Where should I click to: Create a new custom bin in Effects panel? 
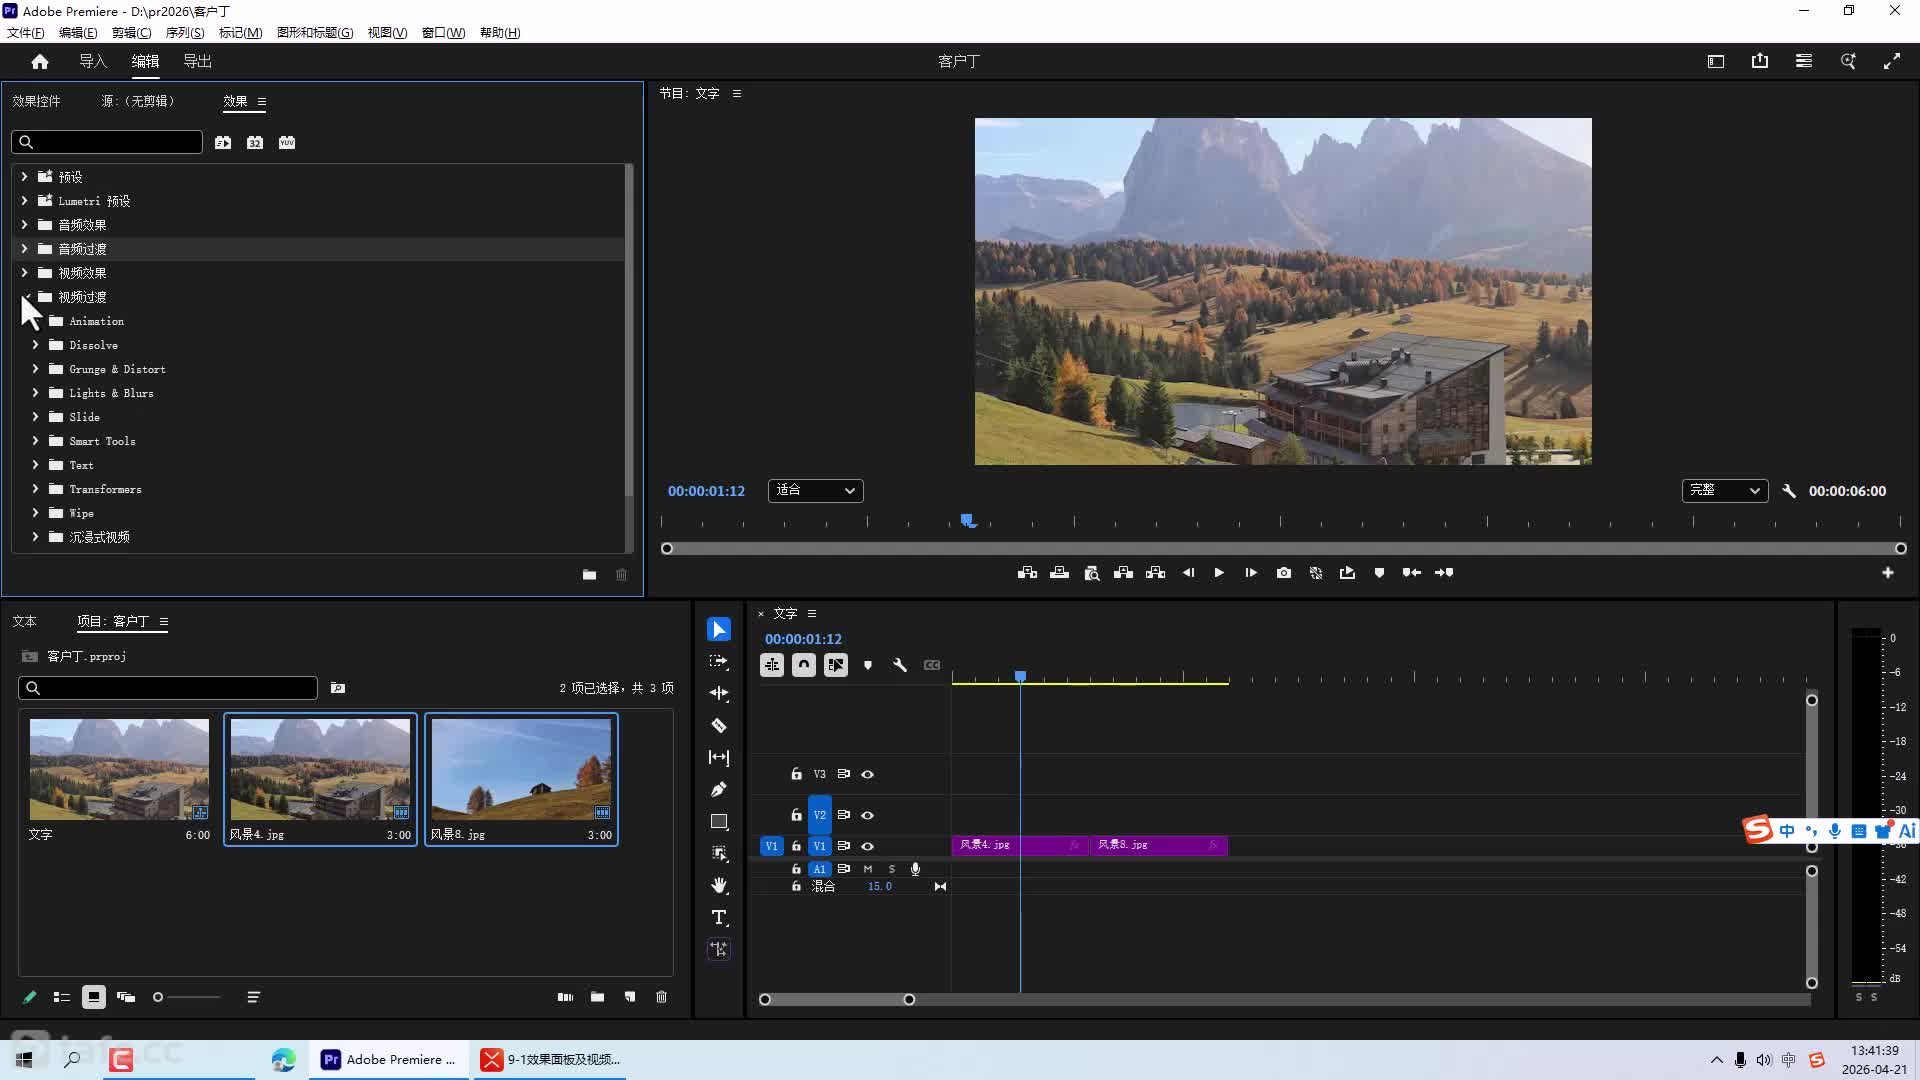pyautogui.click(x=590, y=575)
